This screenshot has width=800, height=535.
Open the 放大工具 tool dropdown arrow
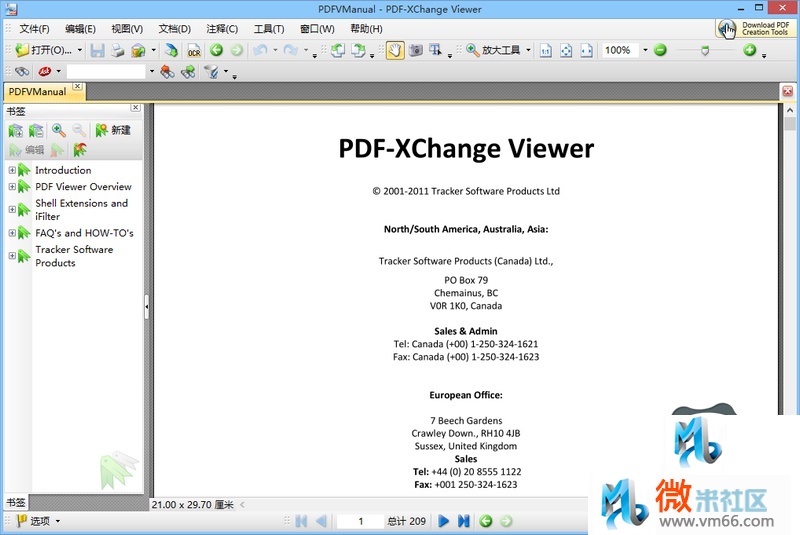point(528,50)
